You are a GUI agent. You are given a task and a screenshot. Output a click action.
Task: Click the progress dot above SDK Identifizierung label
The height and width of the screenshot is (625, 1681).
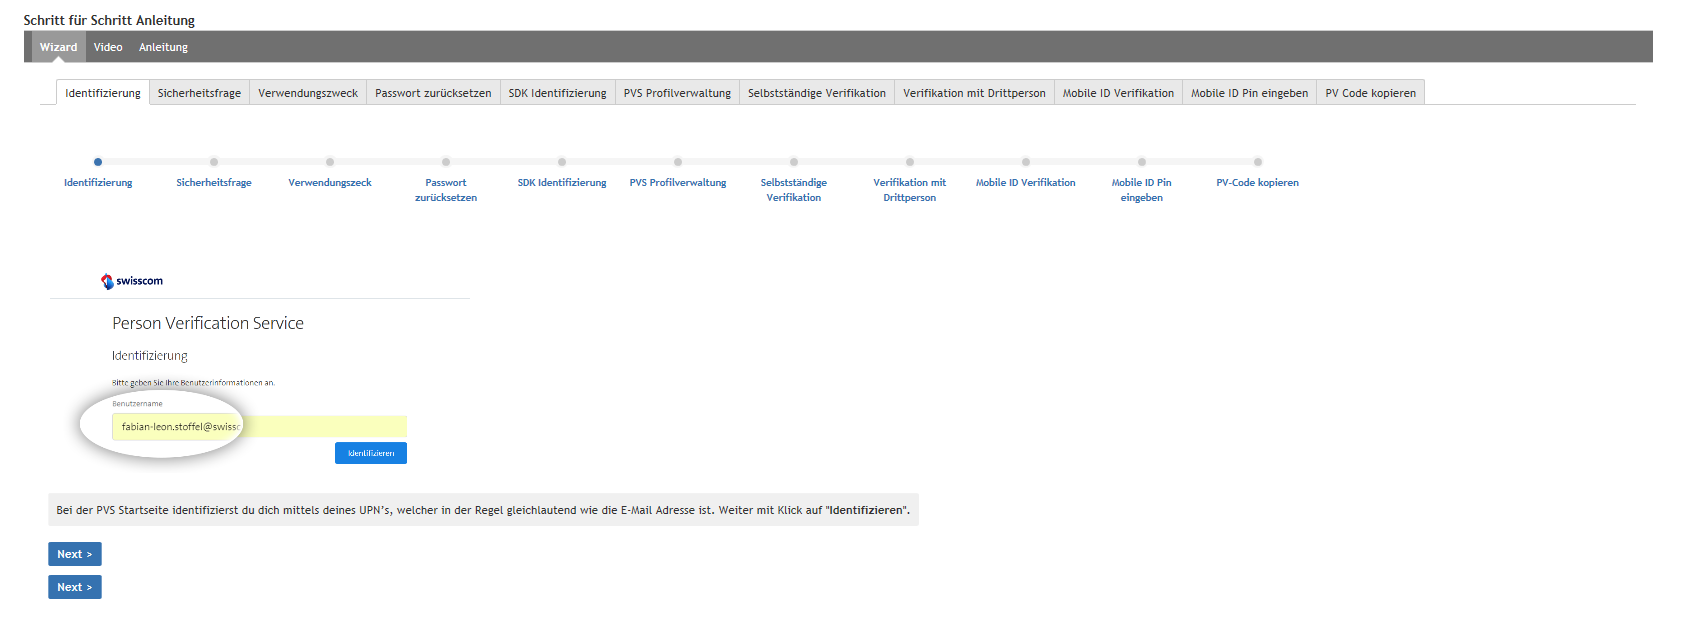click(x=562, y=162)
